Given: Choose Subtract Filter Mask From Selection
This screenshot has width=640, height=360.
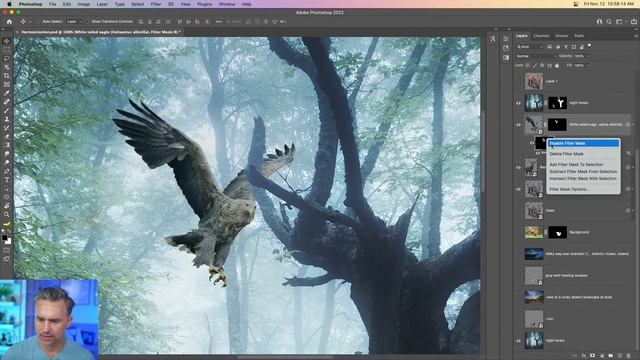Looking at the screenshot, I should click(583, 171).
